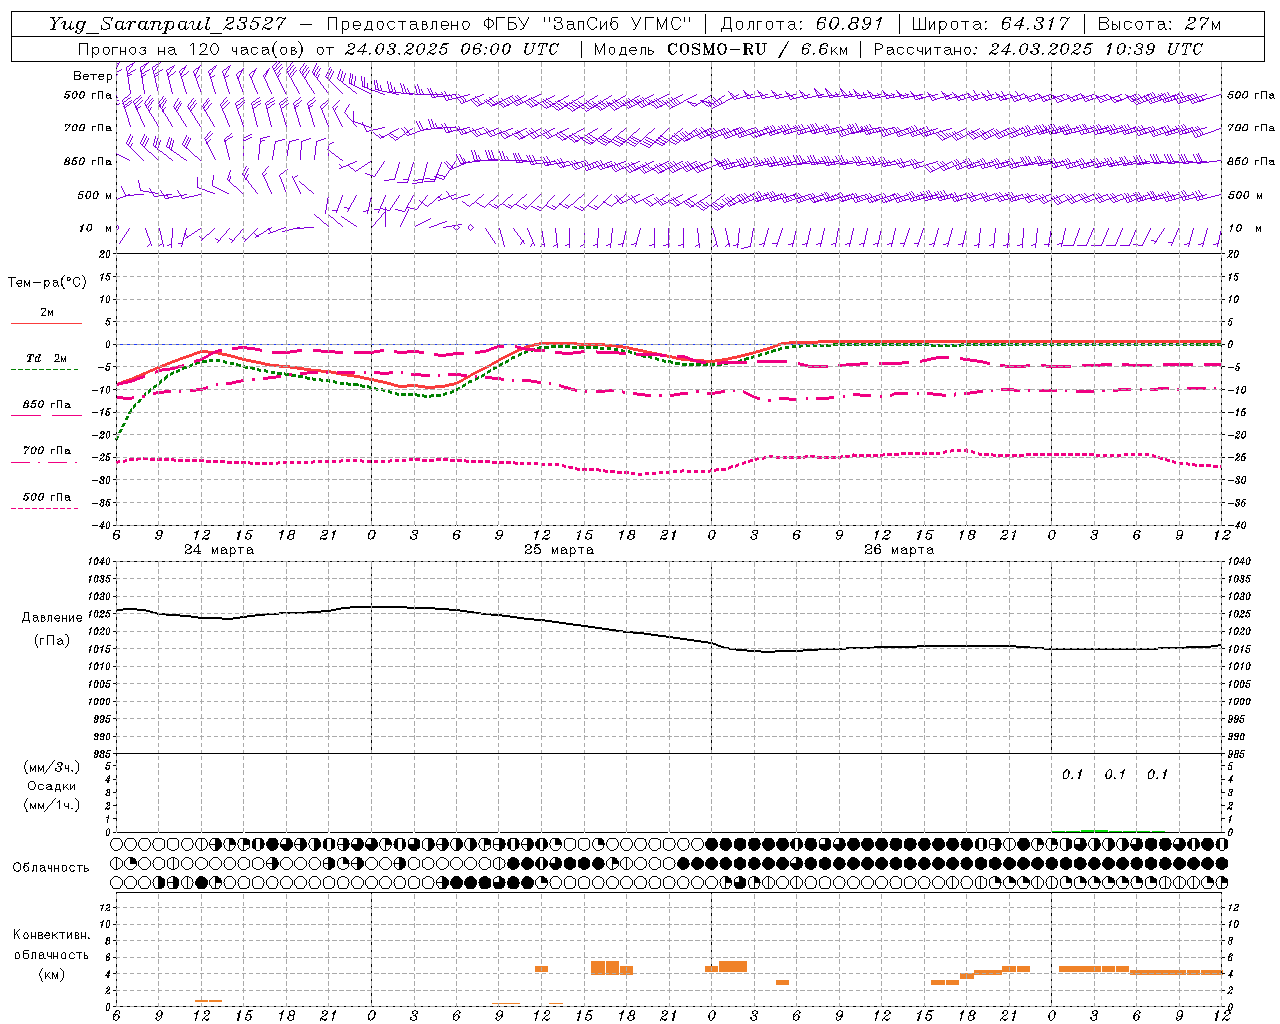
Task: Select Рассчитано: 24.03.2025 10:39 UTC text
Action: click(x=1038, y=49)
